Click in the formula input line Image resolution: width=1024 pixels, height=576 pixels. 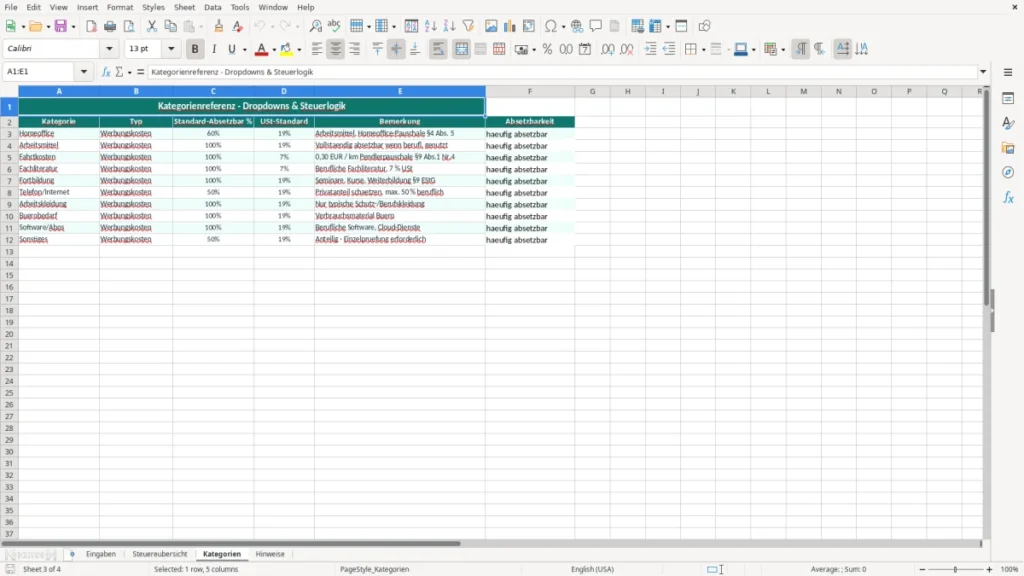click(x=562, y=72)
